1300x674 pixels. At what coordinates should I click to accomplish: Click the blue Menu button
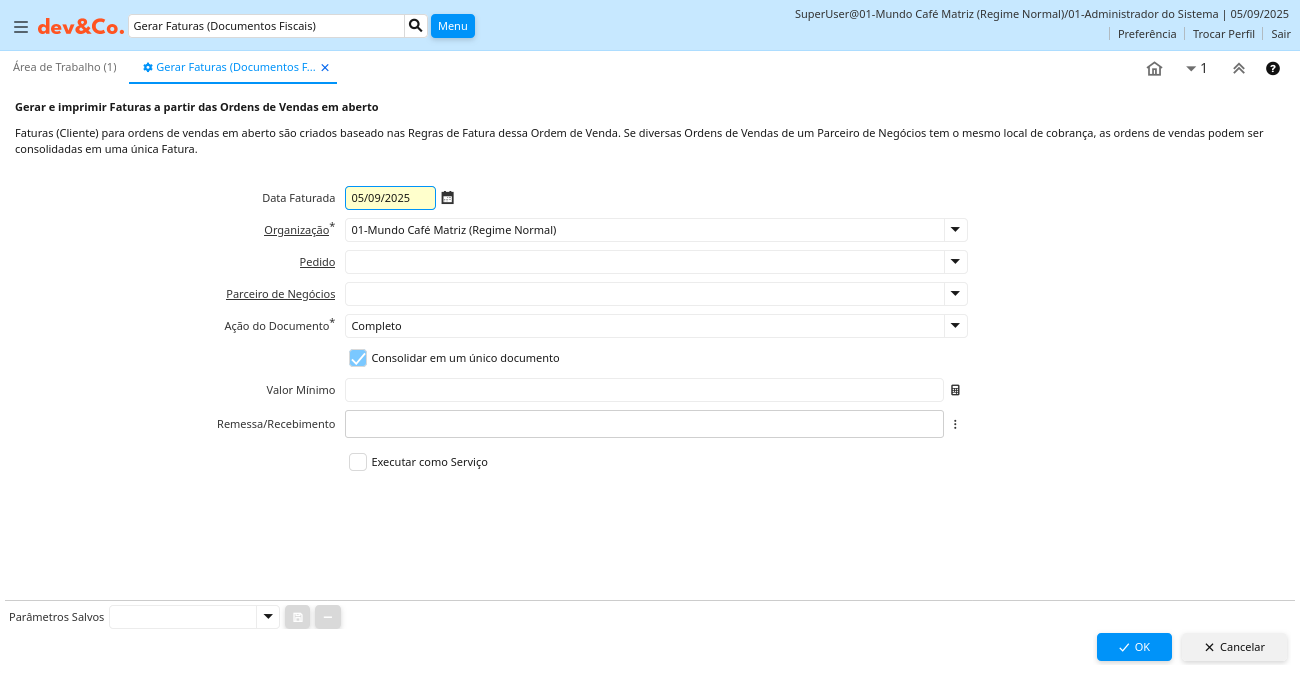click(x=452, y=26)
